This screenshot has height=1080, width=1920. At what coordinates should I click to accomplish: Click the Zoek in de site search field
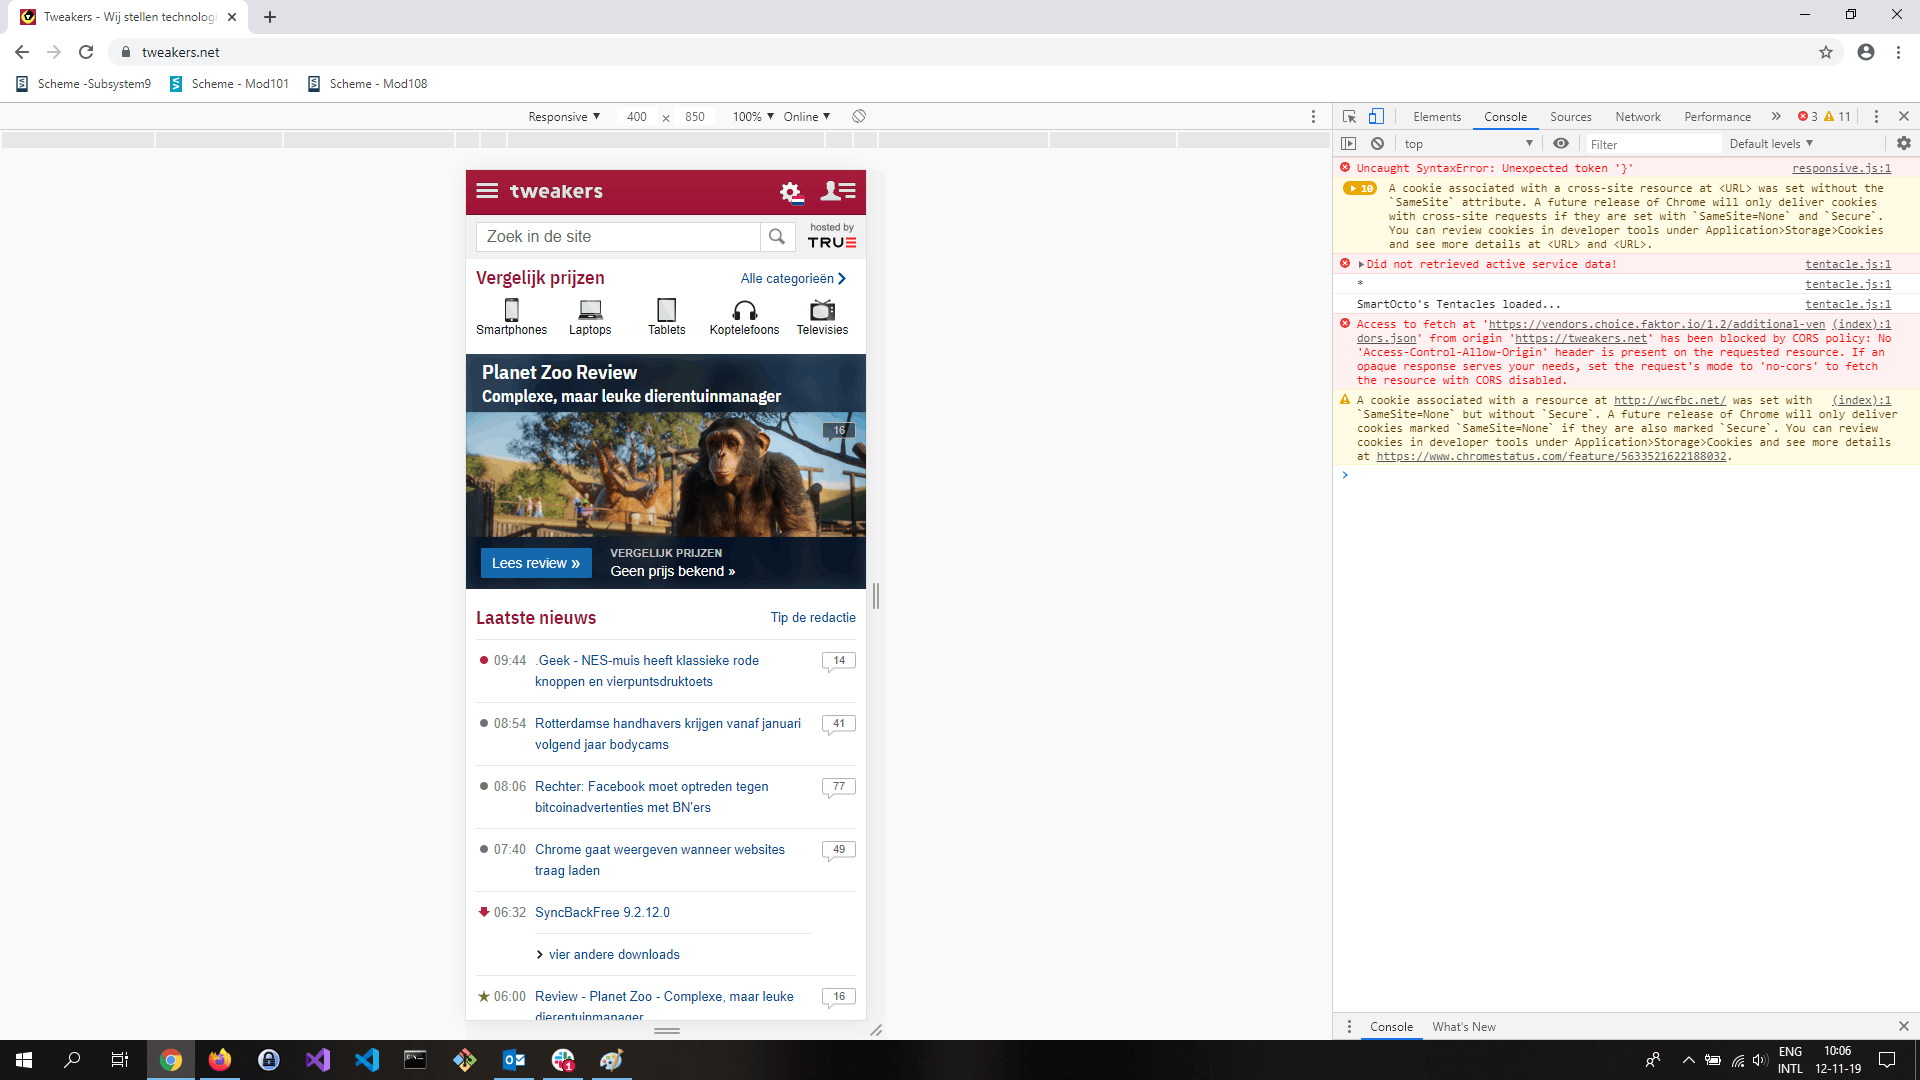pos(618,237)
